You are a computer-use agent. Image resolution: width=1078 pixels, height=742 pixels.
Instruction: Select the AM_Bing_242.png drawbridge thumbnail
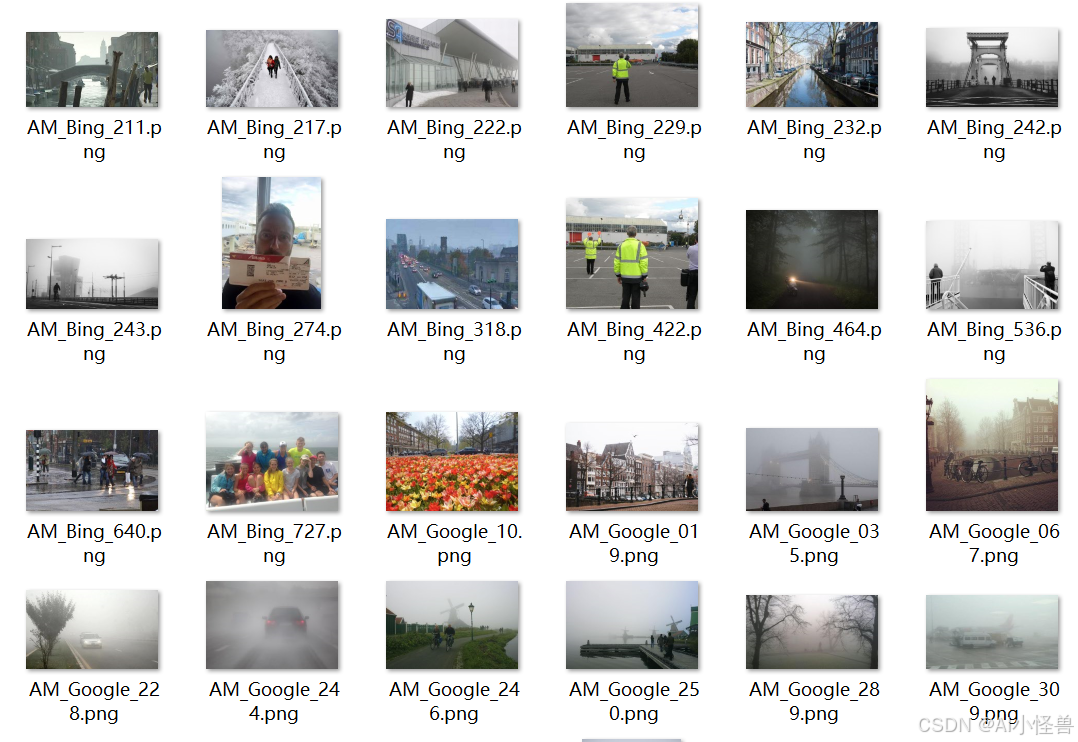point(992,67)
